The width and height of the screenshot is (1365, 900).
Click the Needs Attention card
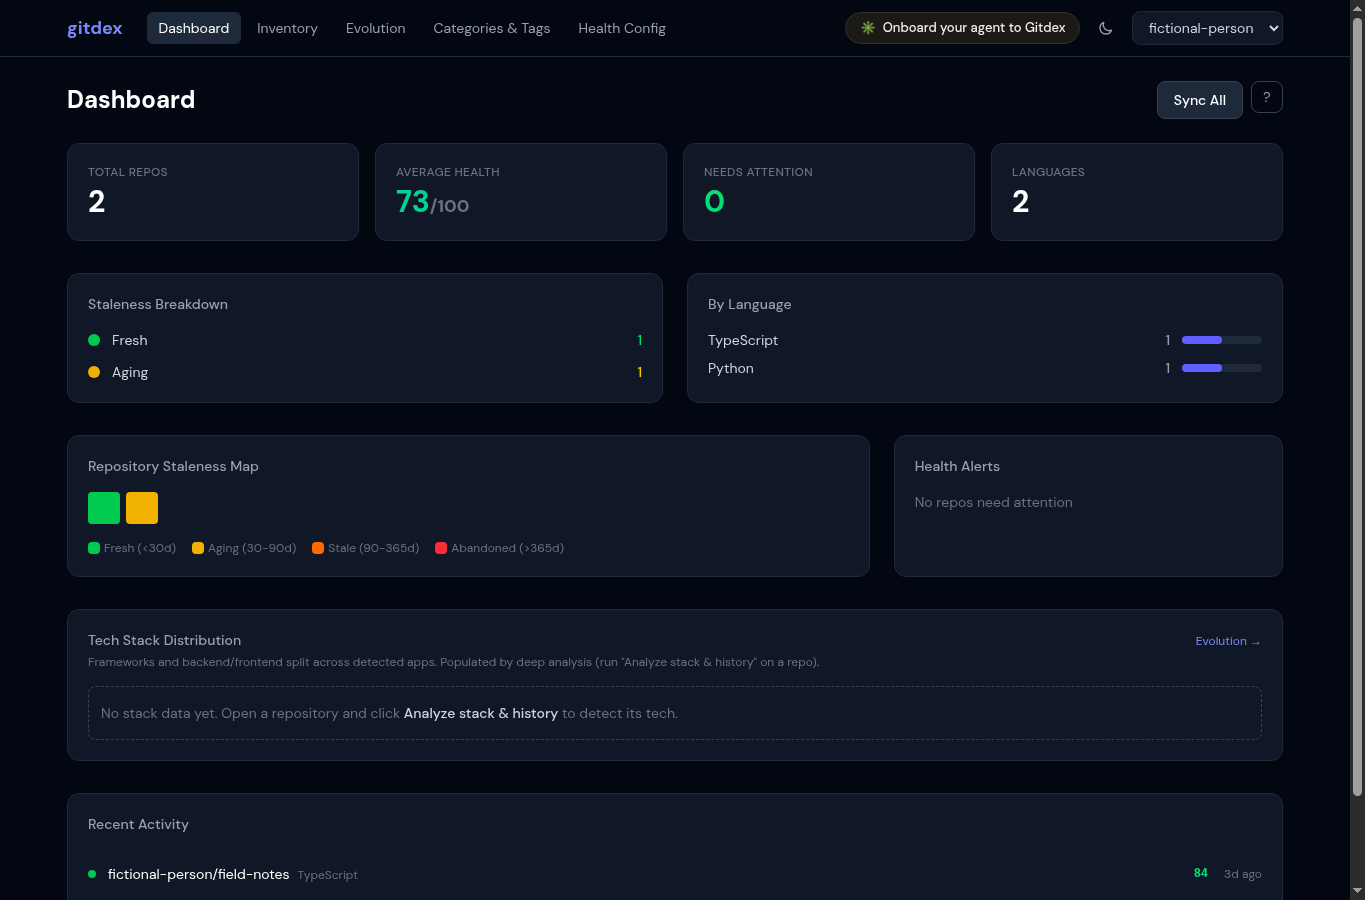(829, 192)
